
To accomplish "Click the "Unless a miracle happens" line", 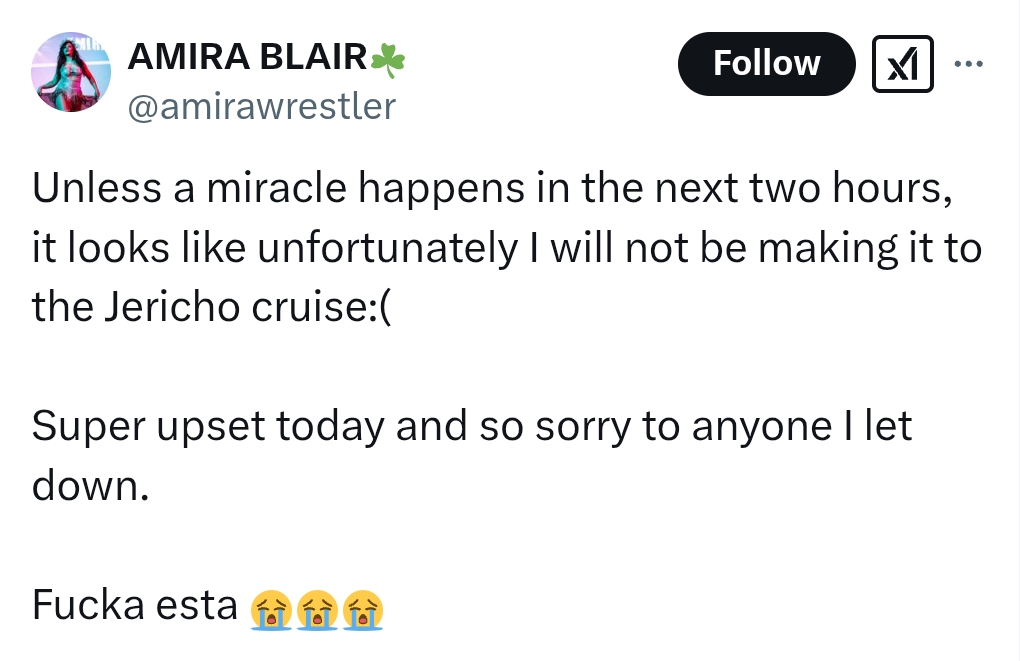I will pos(490,187).
